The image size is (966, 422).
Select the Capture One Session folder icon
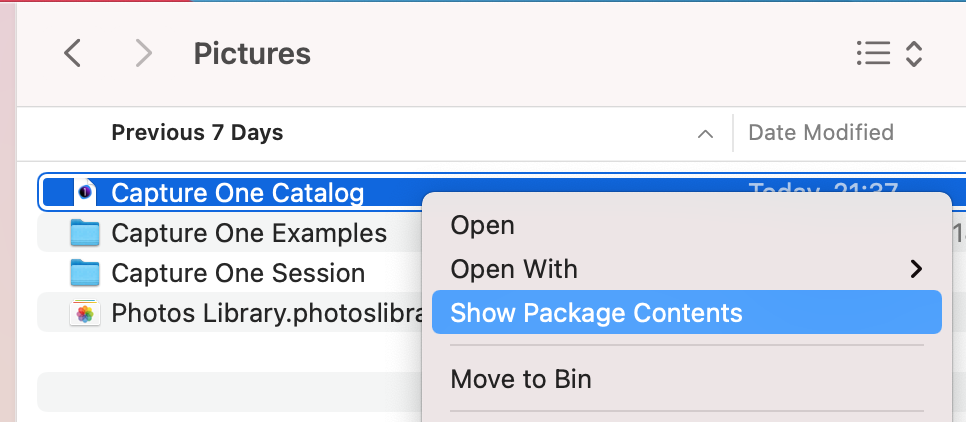85,273
